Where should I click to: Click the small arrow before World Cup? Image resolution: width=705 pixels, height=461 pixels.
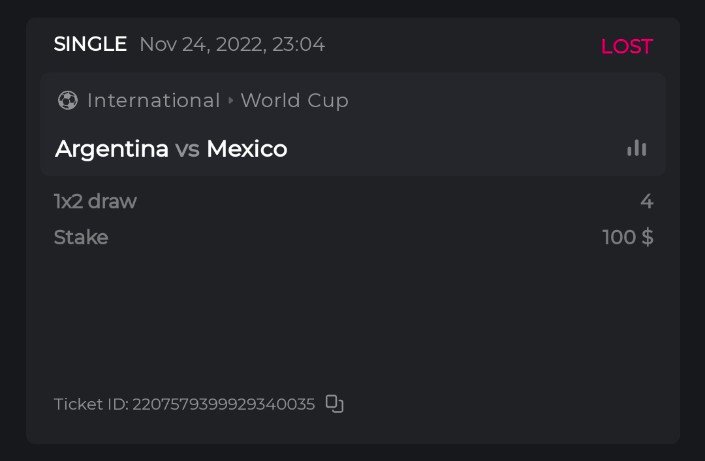(230, 101)
